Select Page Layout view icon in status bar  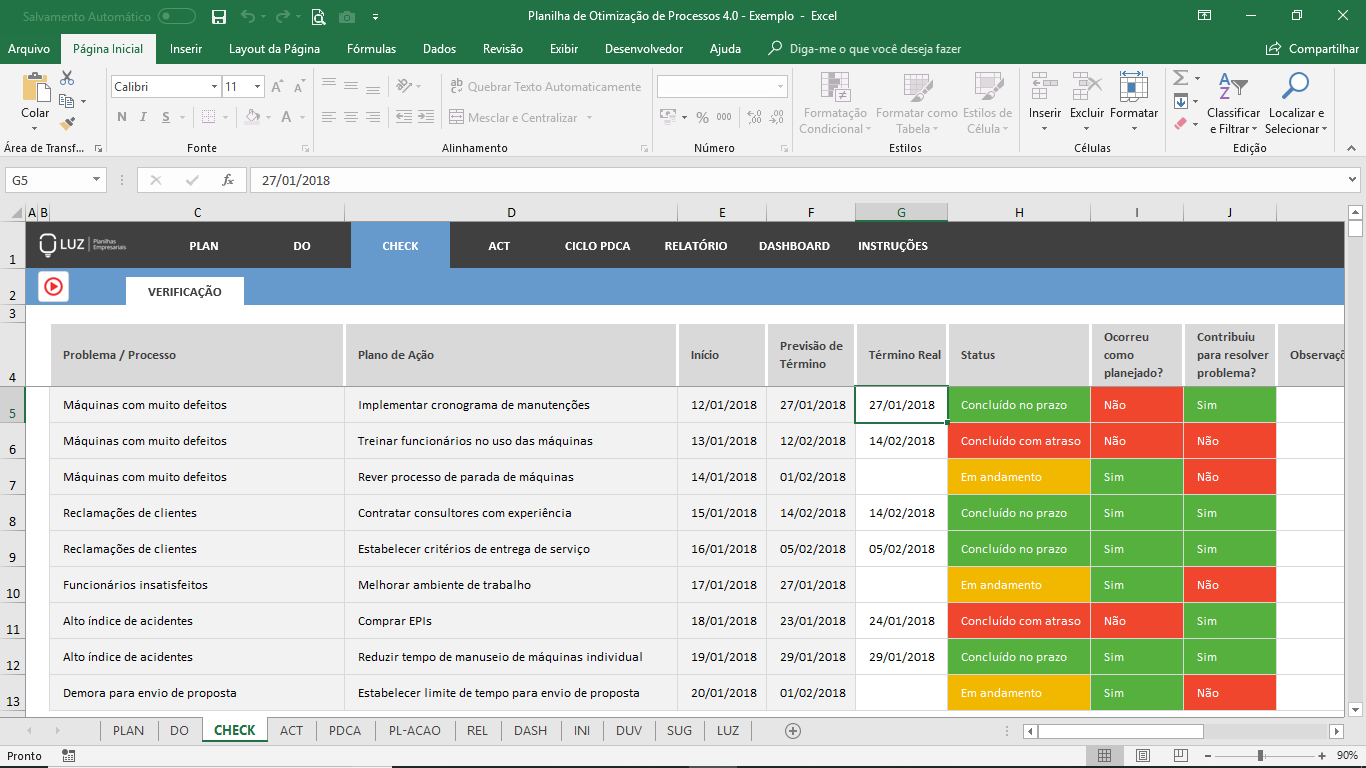1141,756
